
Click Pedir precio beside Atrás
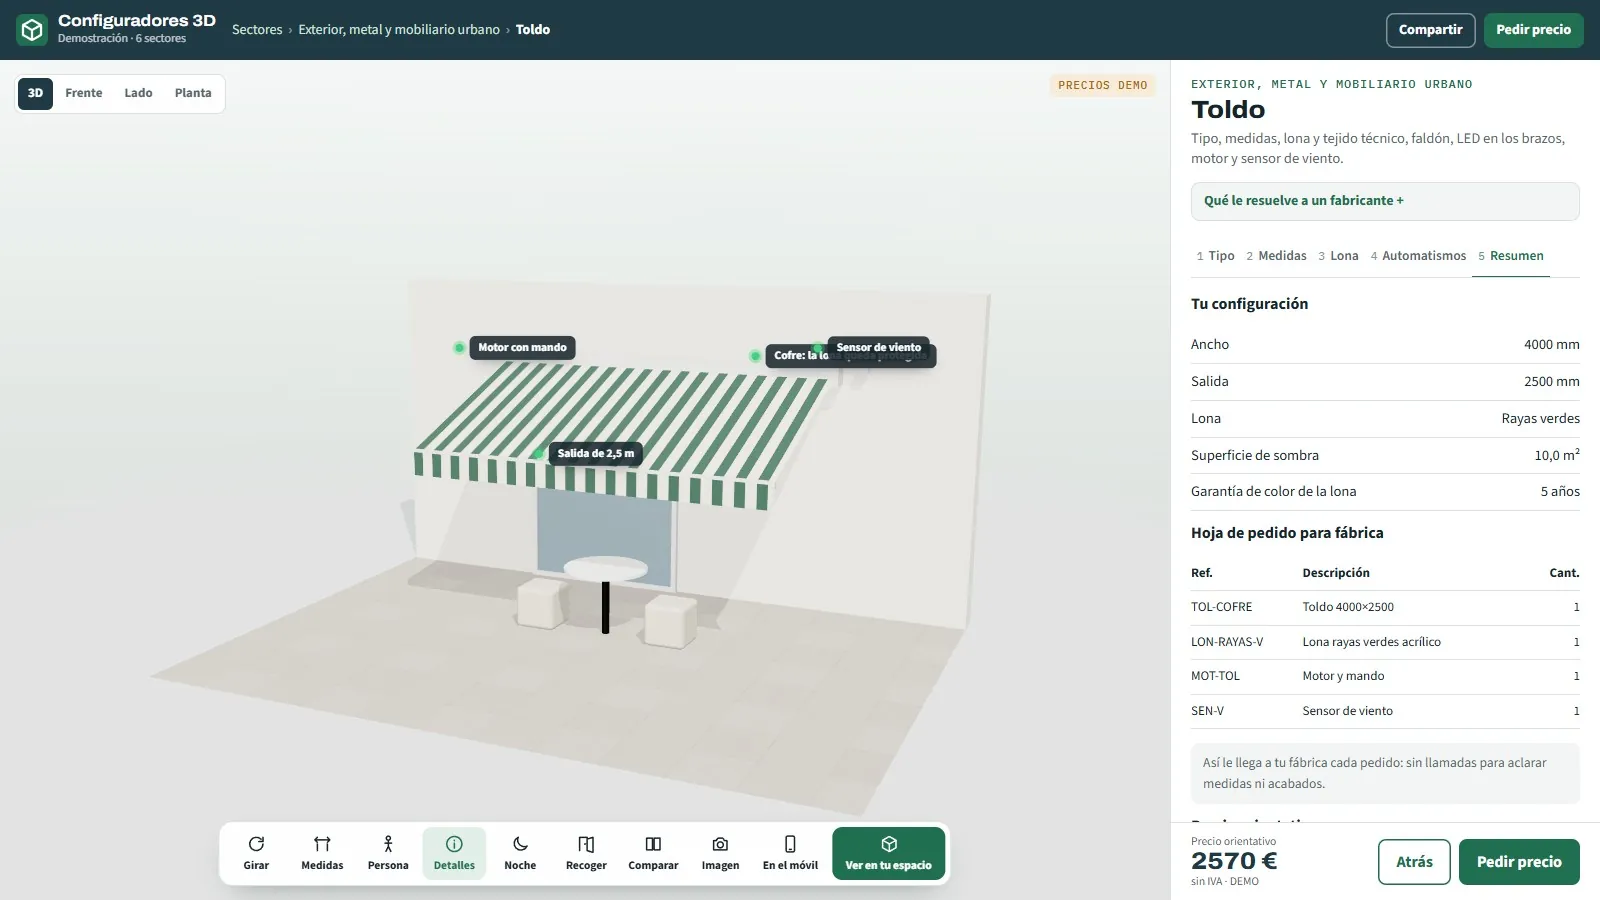click(x=1519, y=862)
